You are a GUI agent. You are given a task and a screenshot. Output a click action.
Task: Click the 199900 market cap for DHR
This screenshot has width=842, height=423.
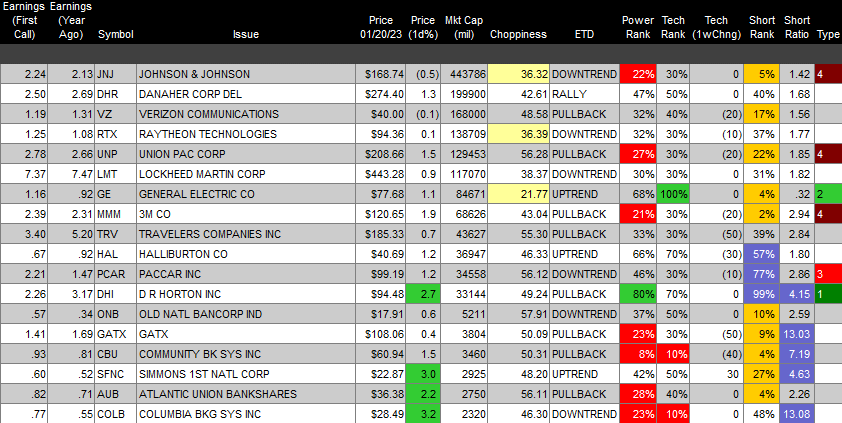coord(464,94)
